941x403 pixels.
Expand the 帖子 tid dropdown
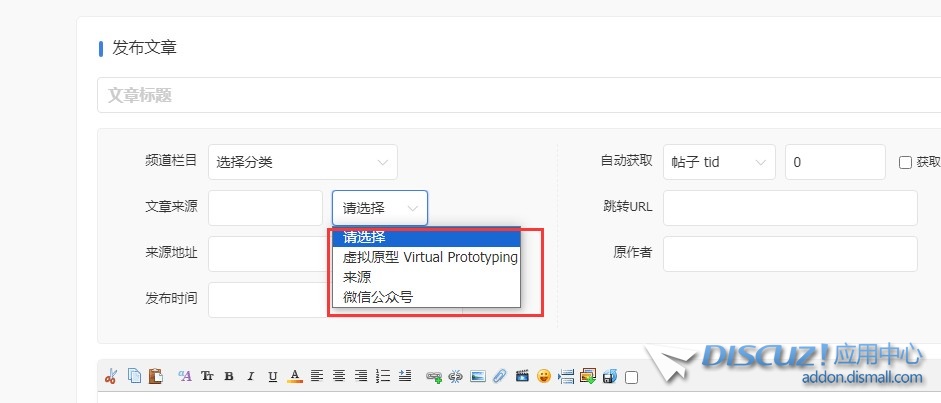718,162
